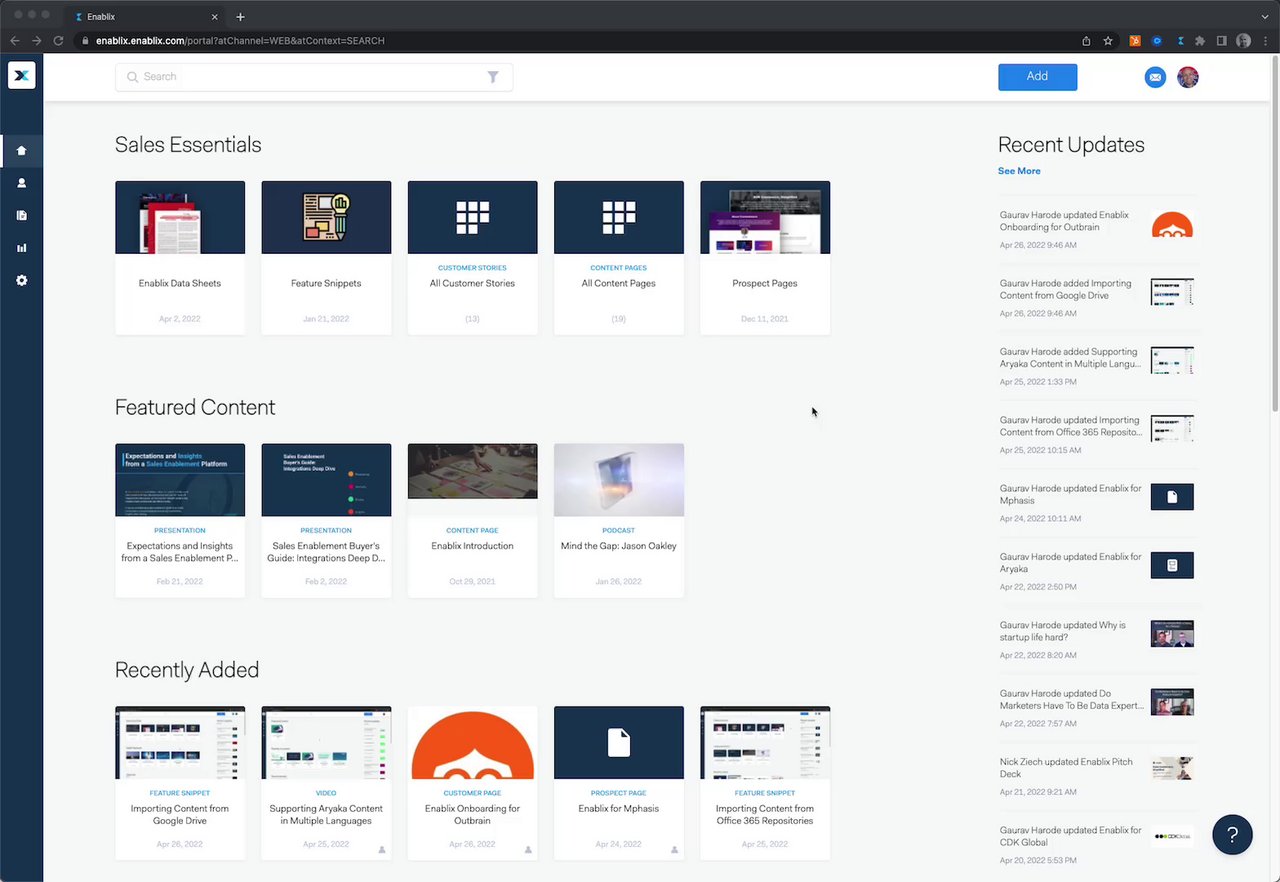This screenshot has height=882, width=1280.
Task: Open the Expectations and Insights presentation card
Action: (x=180, y=521)
